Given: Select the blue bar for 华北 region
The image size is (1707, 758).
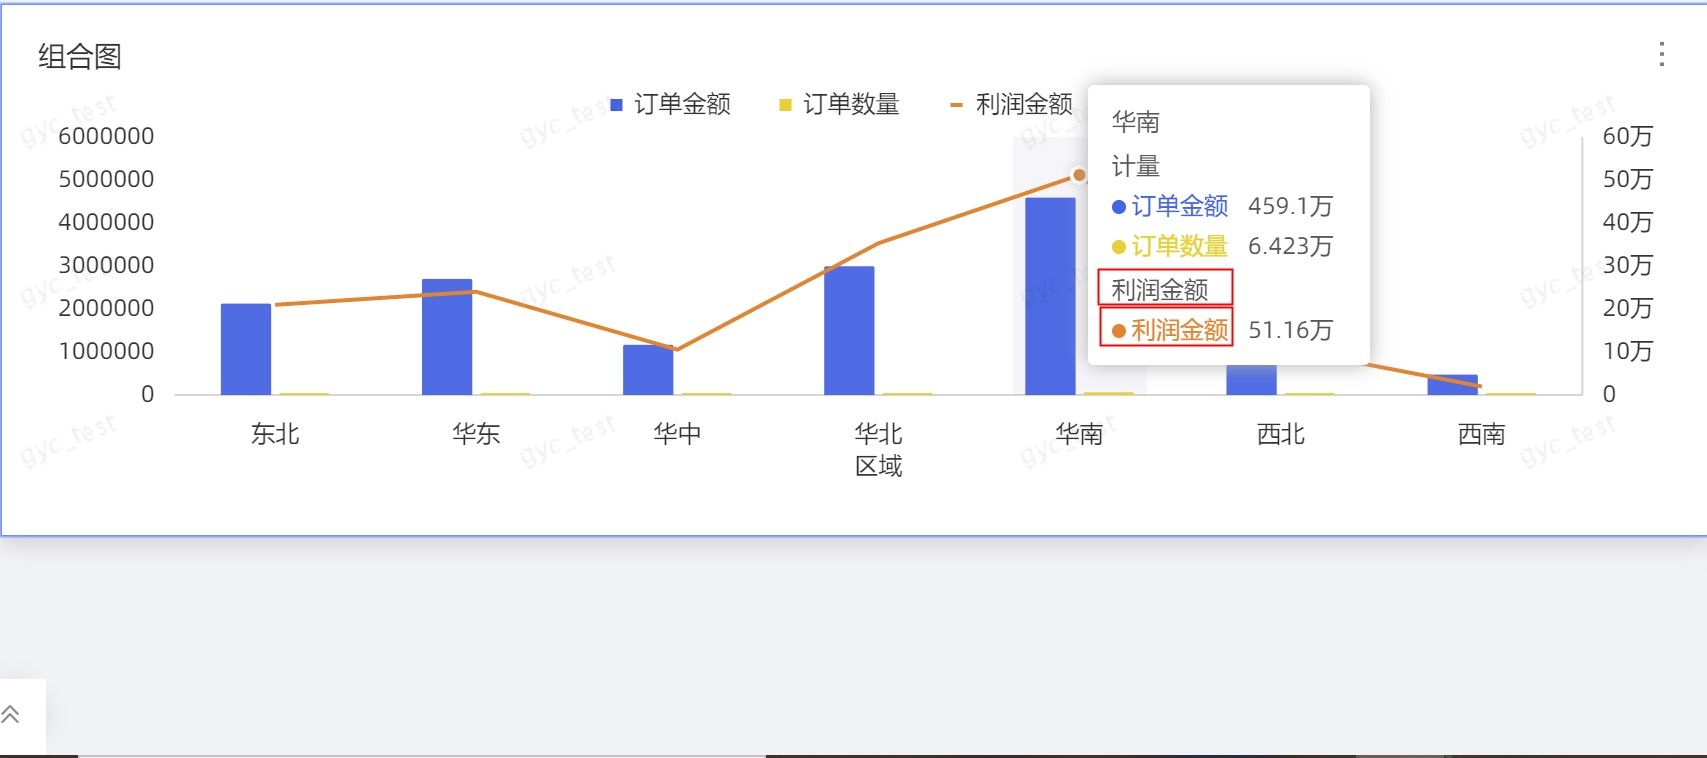Looking at the screenshot, I should [849, 330].
